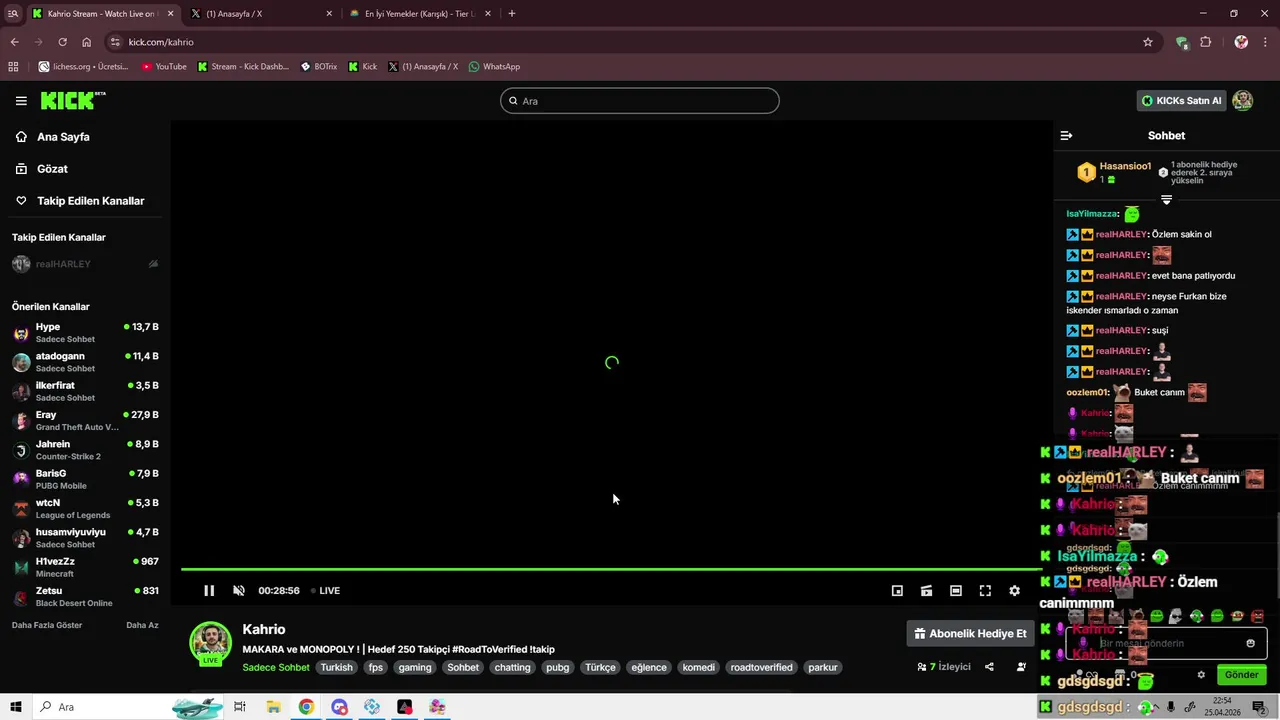Open Windows Start menu
1280x720 pixels.
(15, 707)
